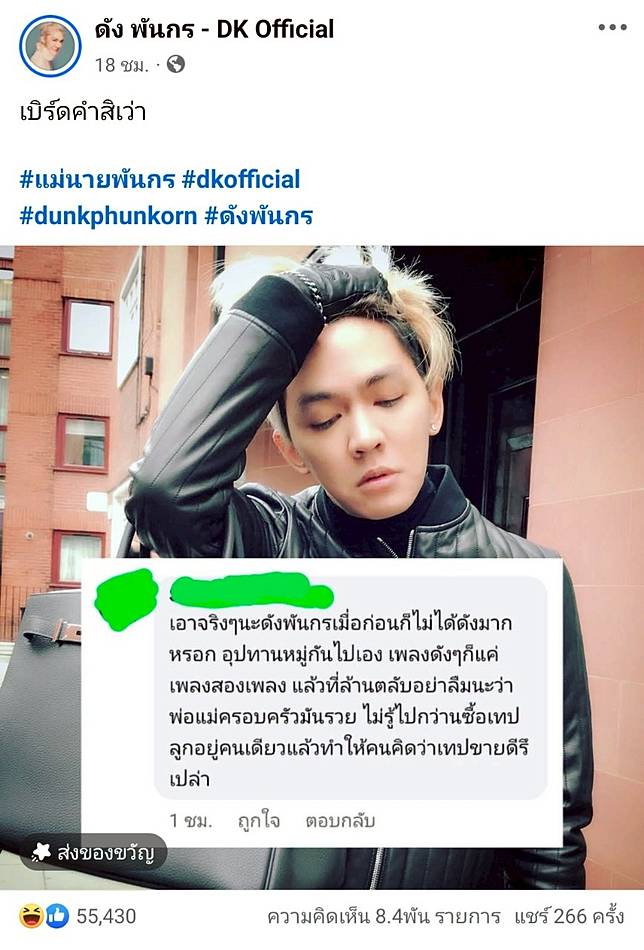Screen dimensions: 644x950
Task: Open the #dkofficial hashtag
Action: click(x=241, y=179)
